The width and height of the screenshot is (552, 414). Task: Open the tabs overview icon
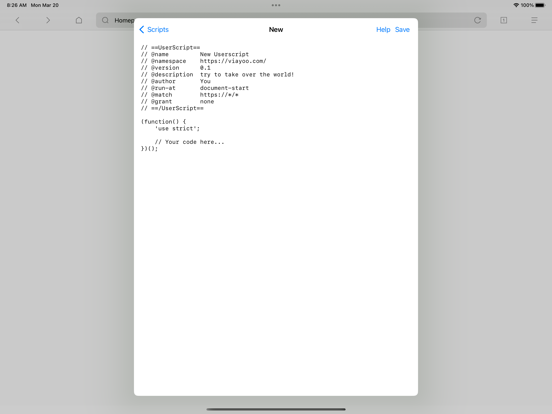pos(504,20)
